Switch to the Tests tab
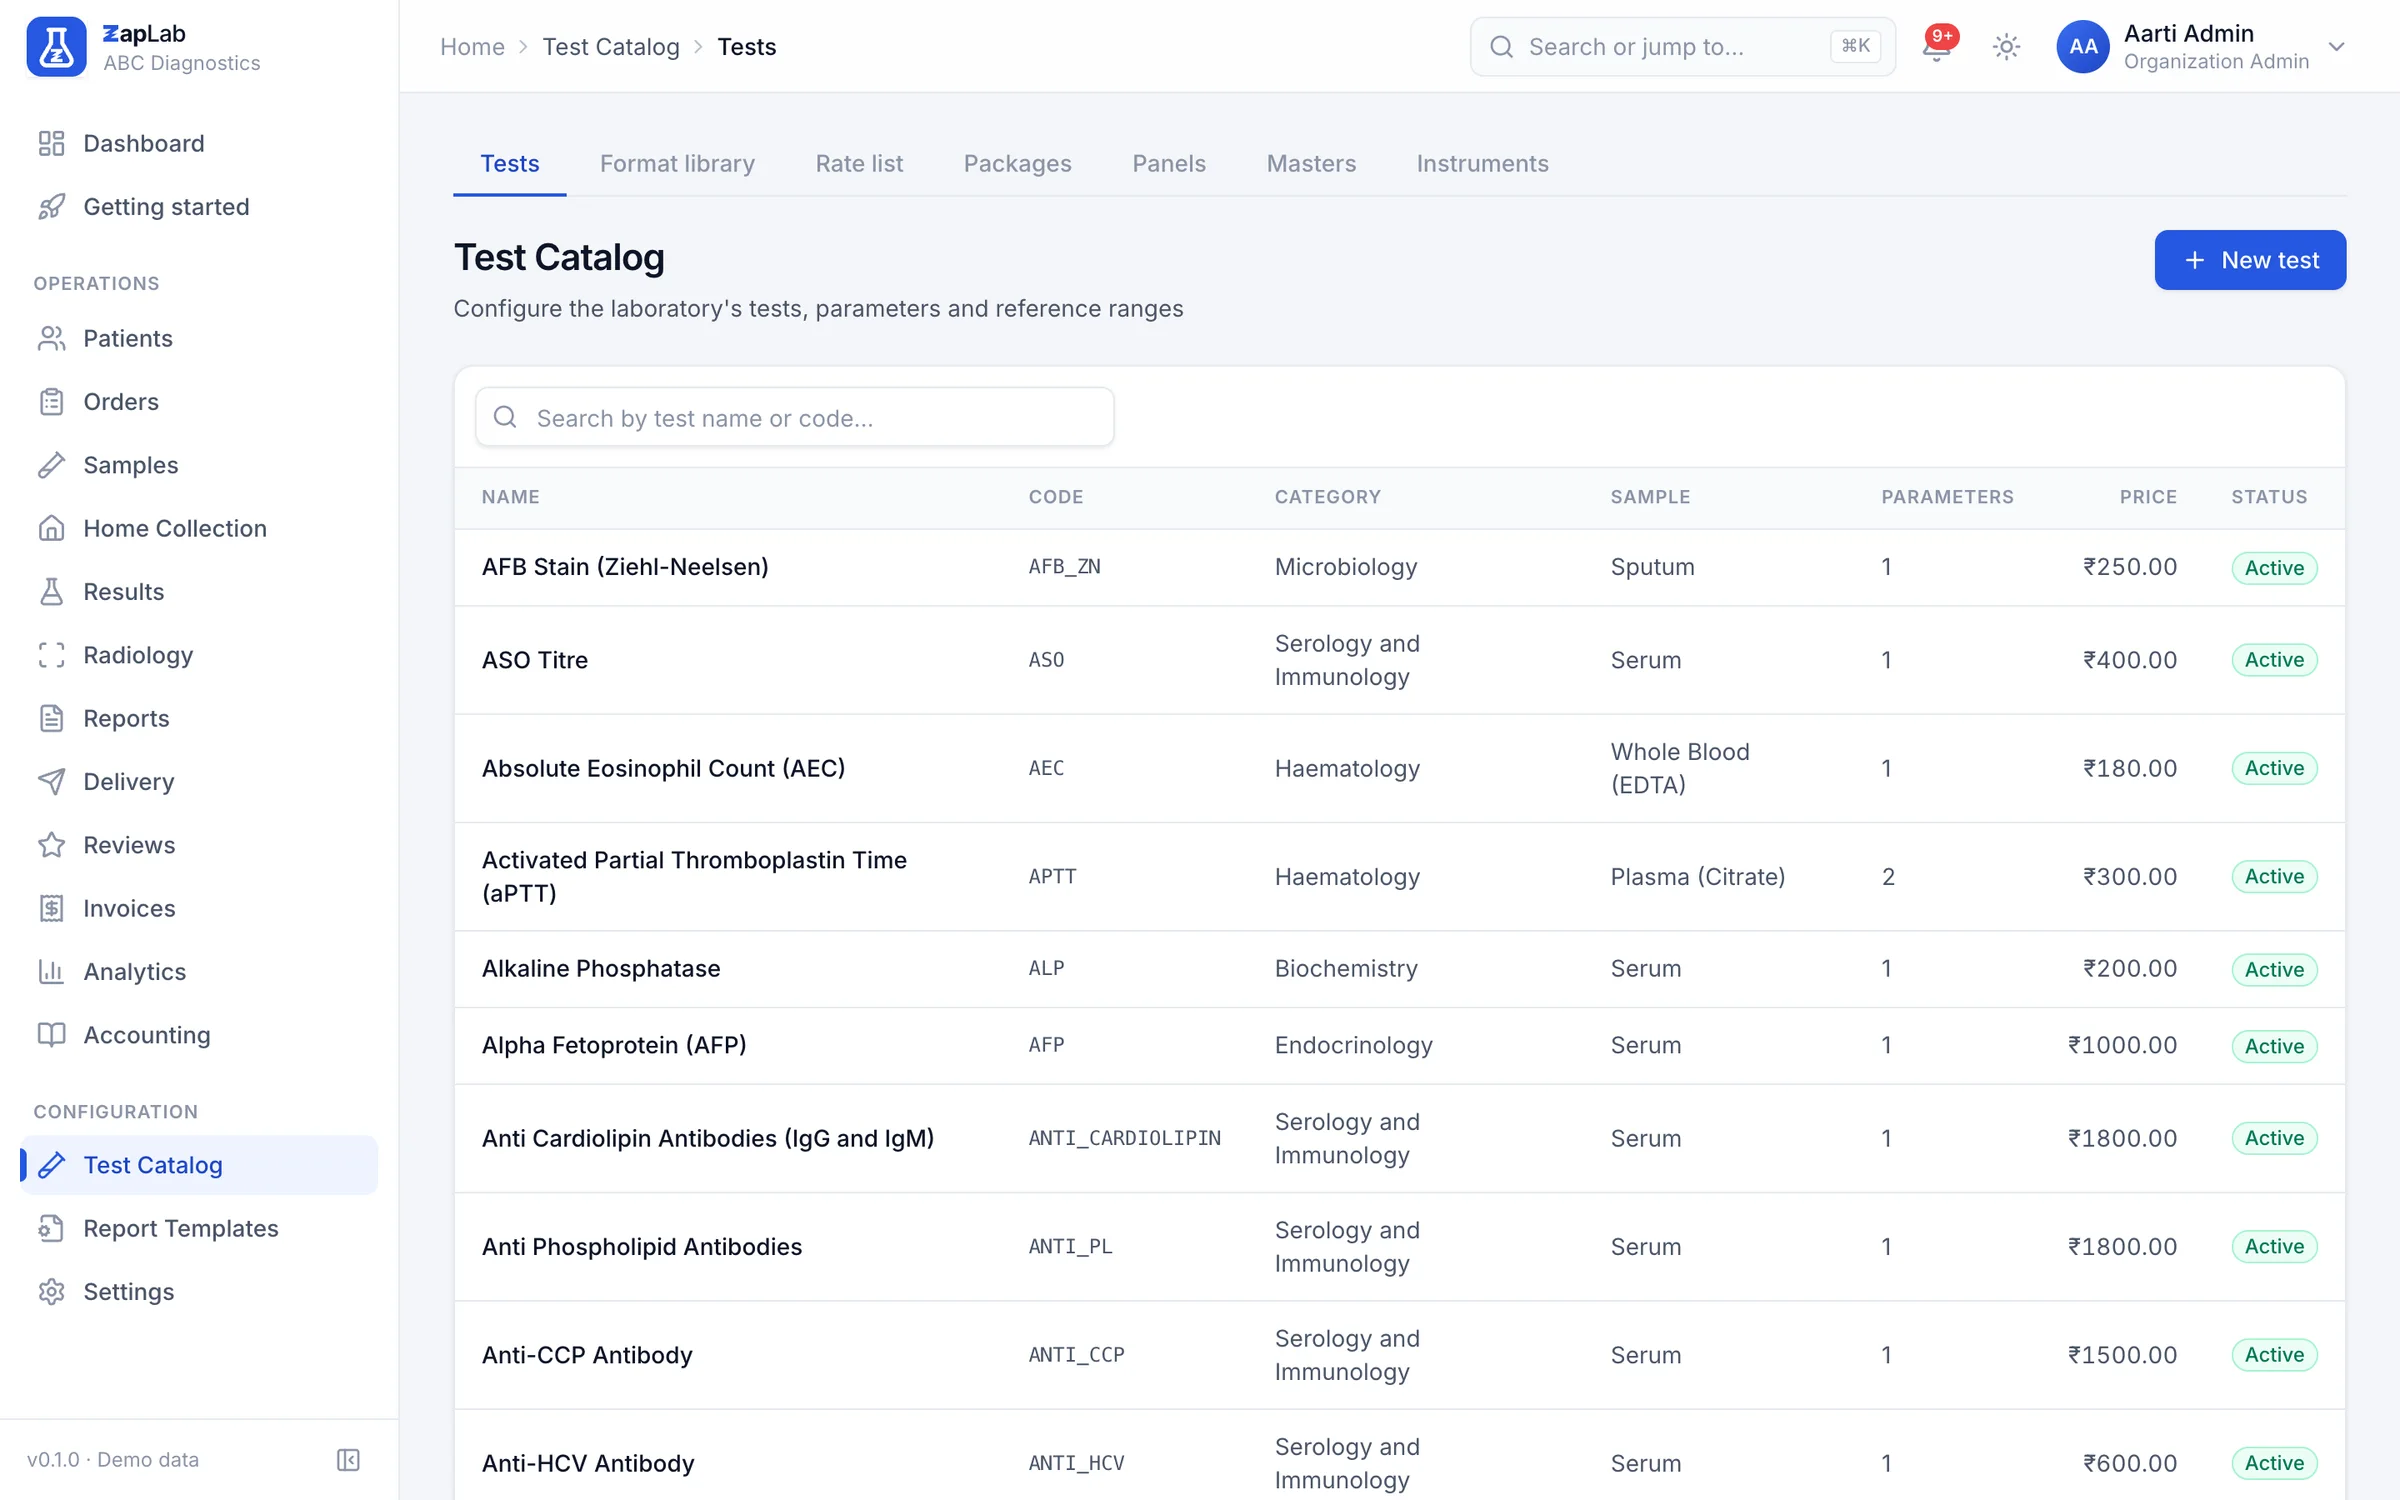The width and height of the screenshot is (2400, 1500). point(509,163)
